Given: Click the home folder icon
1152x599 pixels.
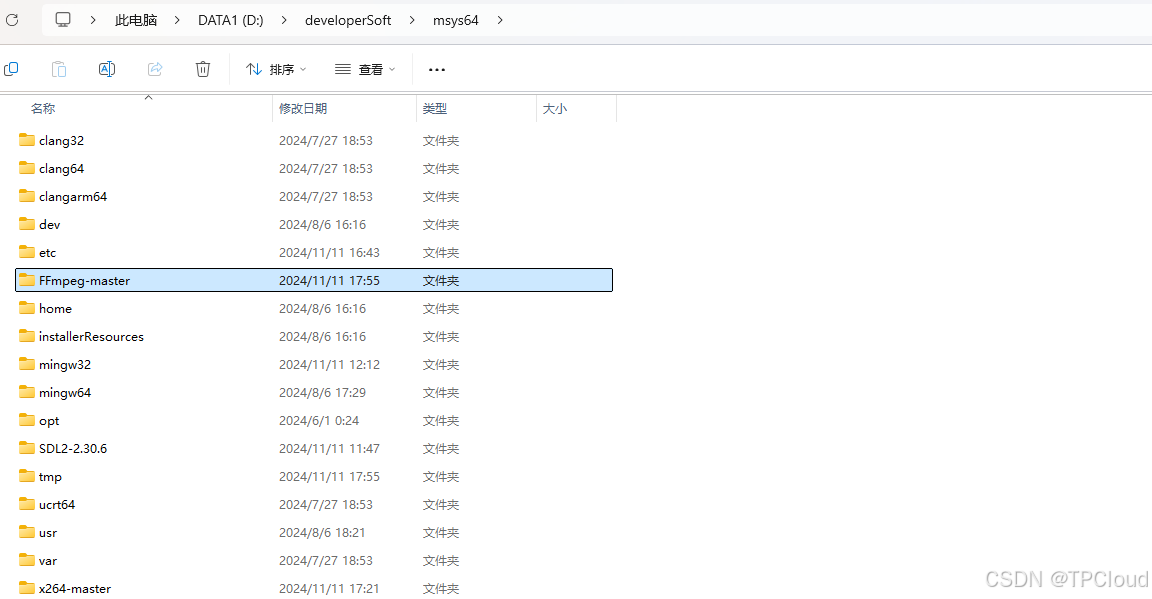Looking at the screenshot, I should tap(27, 307).
